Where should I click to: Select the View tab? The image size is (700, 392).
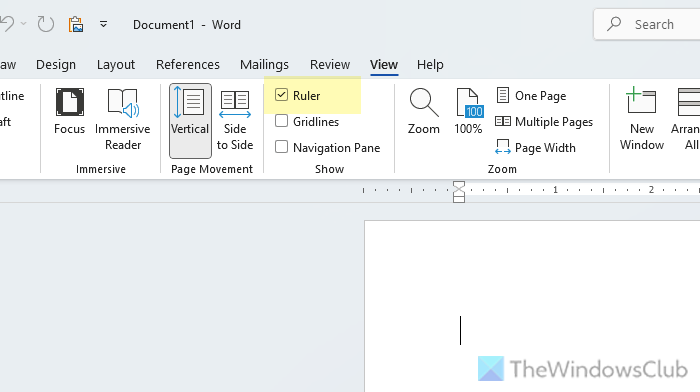point(384,65)
